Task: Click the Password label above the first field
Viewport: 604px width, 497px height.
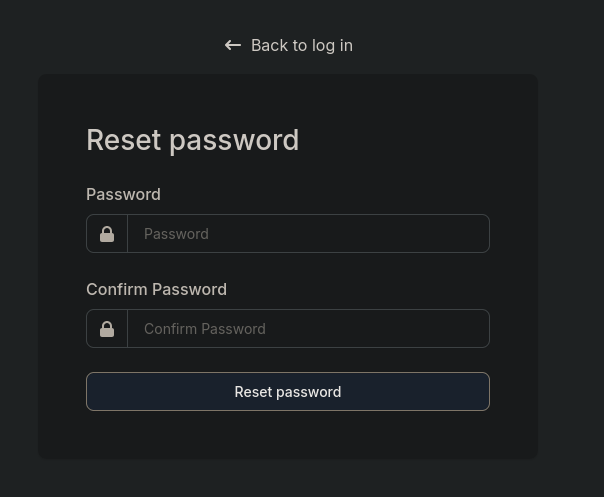Action: coord(123,194)
